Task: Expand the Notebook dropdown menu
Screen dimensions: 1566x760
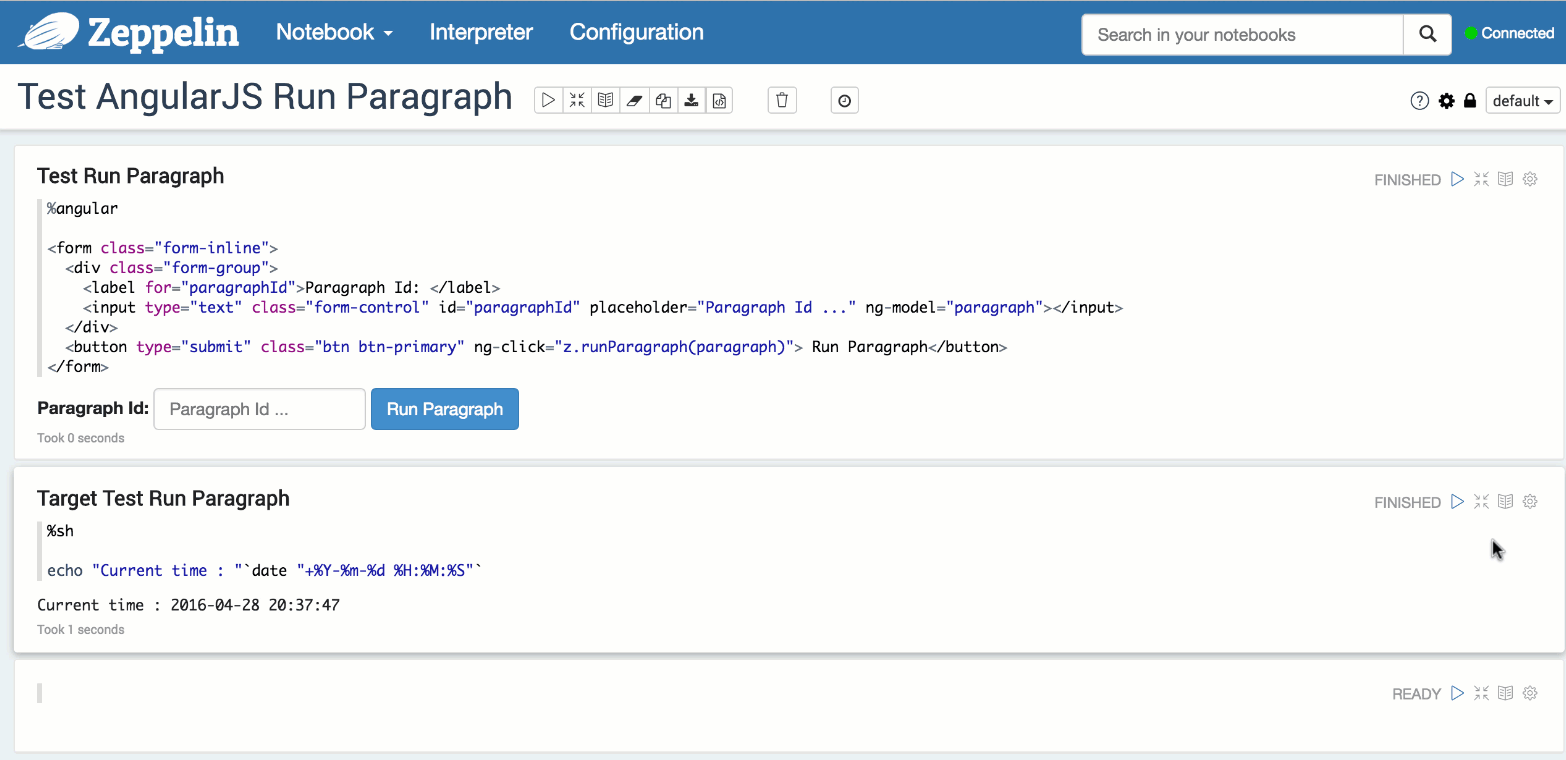Action: [334, 32]
